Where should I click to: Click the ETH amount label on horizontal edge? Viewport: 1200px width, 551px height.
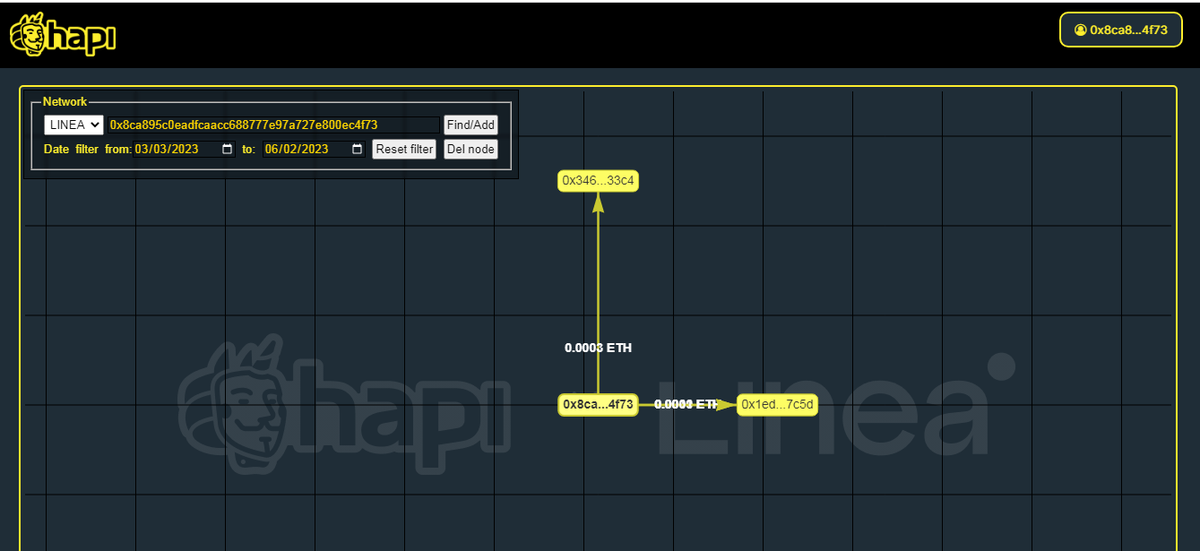point(687,404)
